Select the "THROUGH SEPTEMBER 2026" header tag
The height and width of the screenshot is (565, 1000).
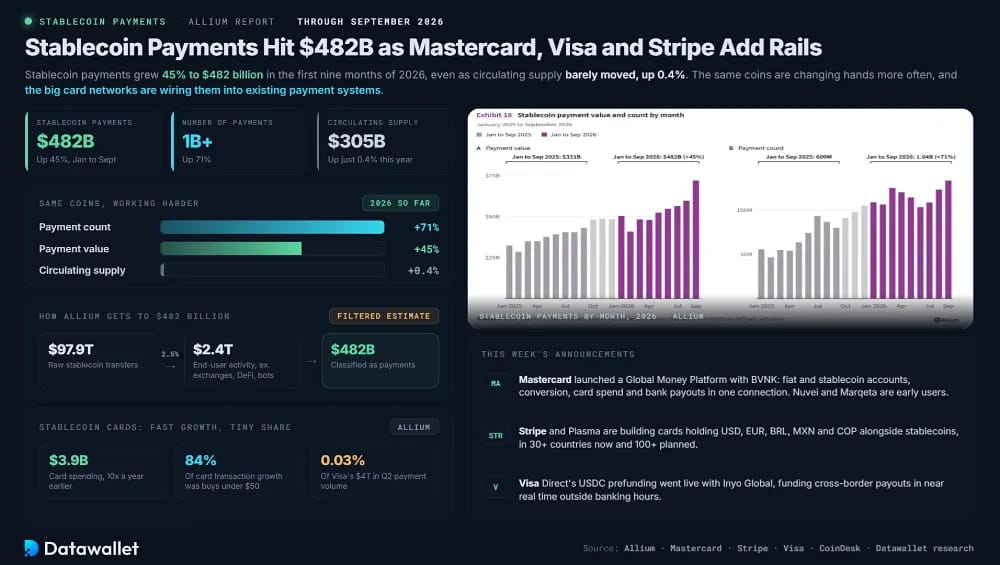370,22
